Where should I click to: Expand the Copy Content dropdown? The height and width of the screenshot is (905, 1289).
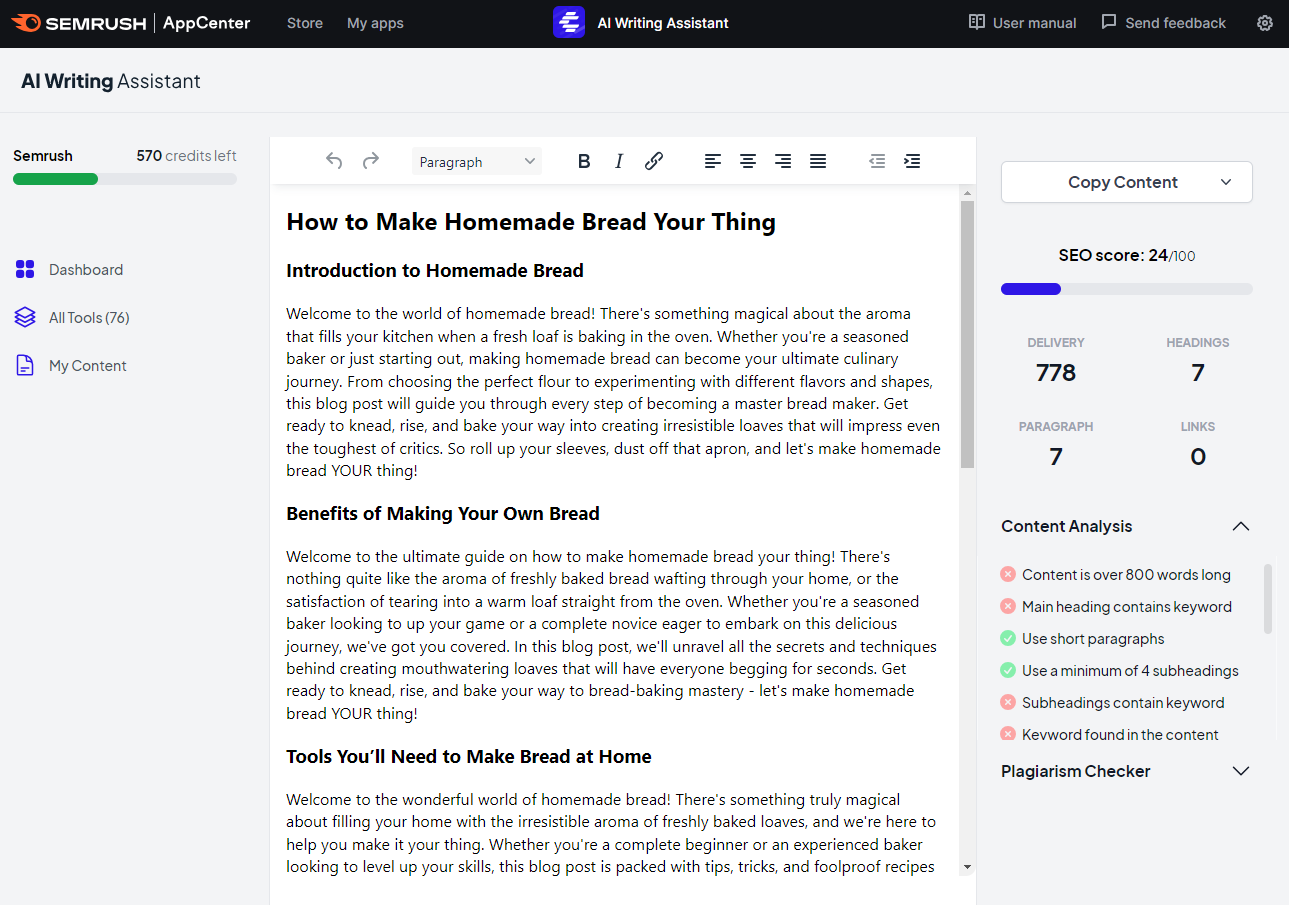pos(1226,182)
